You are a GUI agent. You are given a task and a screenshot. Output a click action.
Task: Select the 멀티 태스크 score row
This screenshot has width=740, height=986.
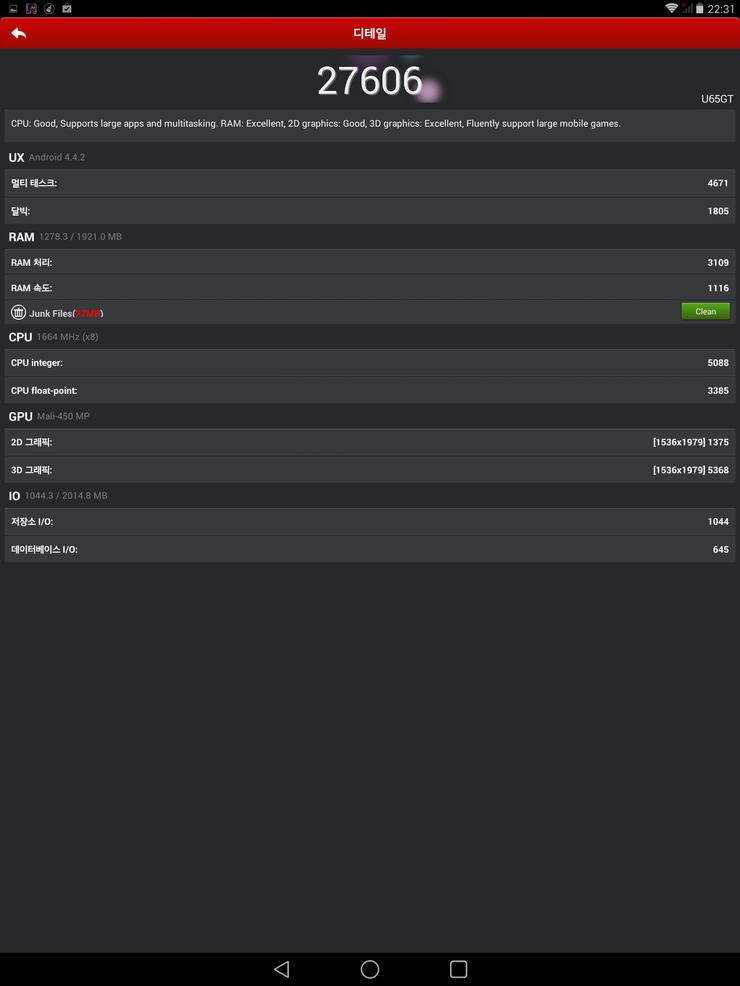point(370,183)
